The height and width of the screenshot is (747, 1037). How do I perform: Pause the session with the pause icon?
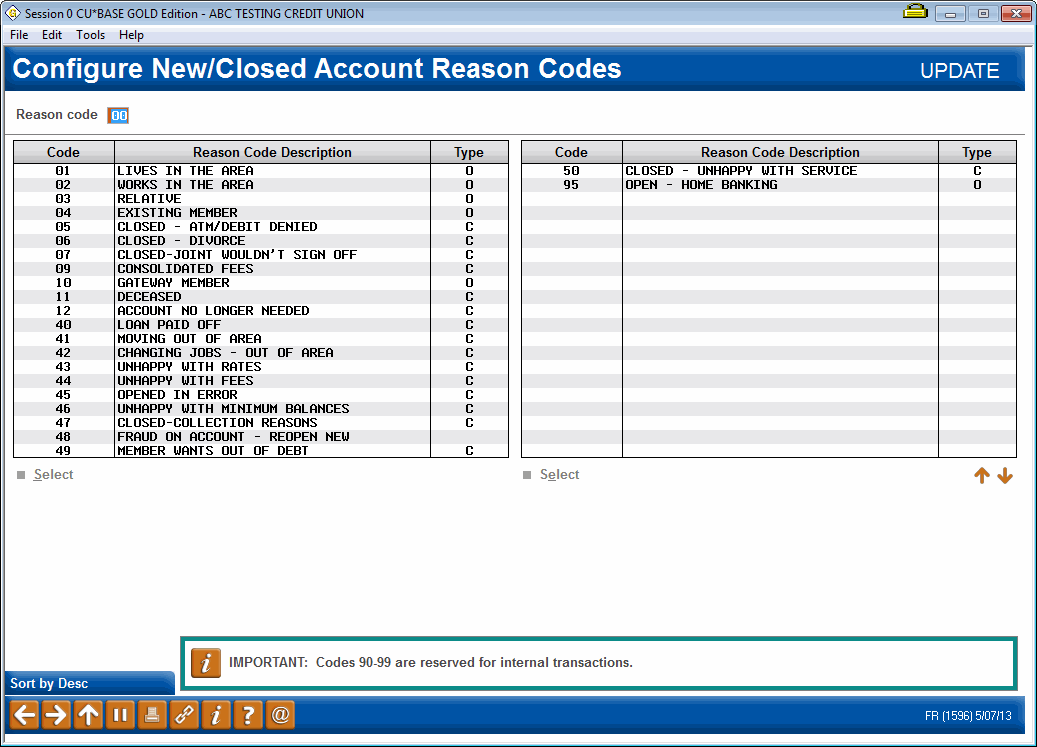pos(120,715)
